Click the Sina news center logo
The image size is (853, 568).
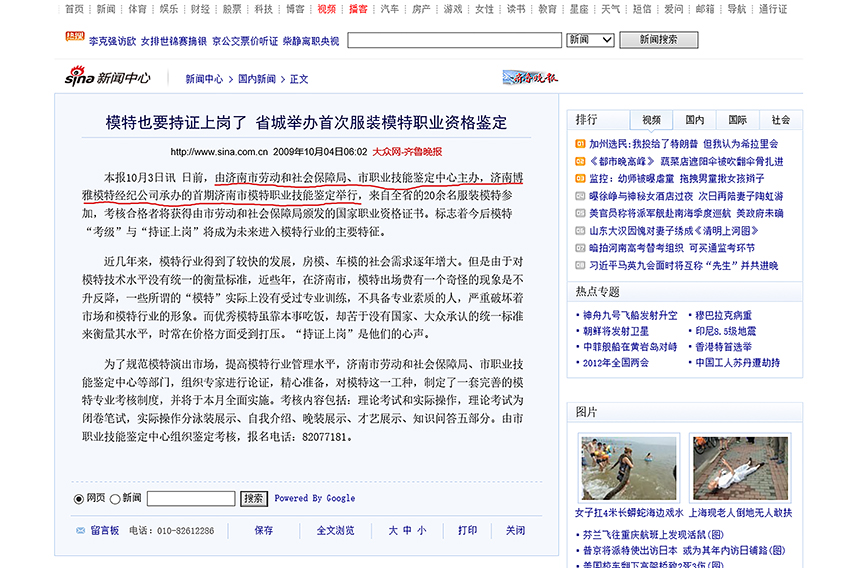click(x=108, y=77)
